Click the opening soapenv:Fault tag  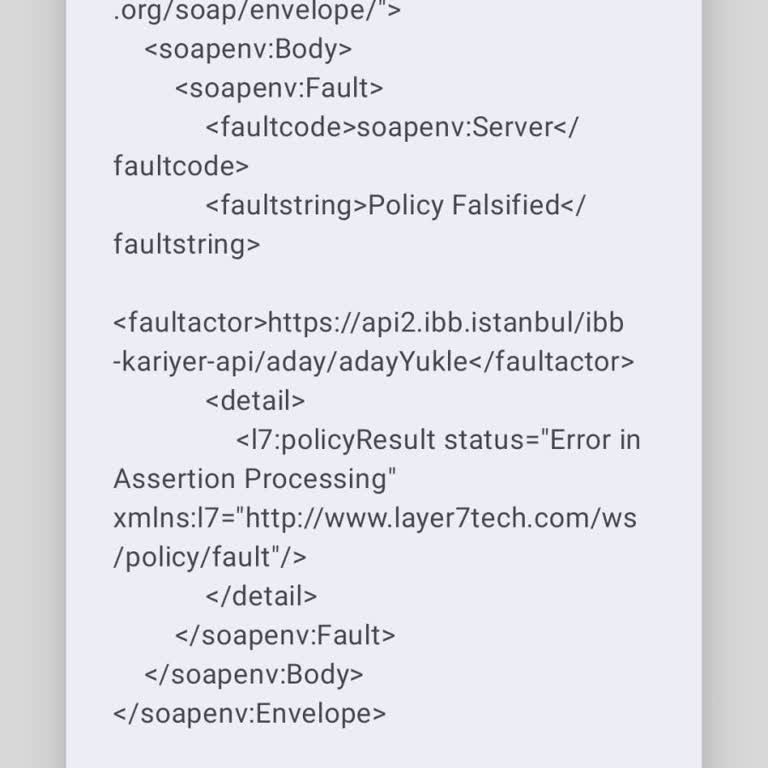279,88
